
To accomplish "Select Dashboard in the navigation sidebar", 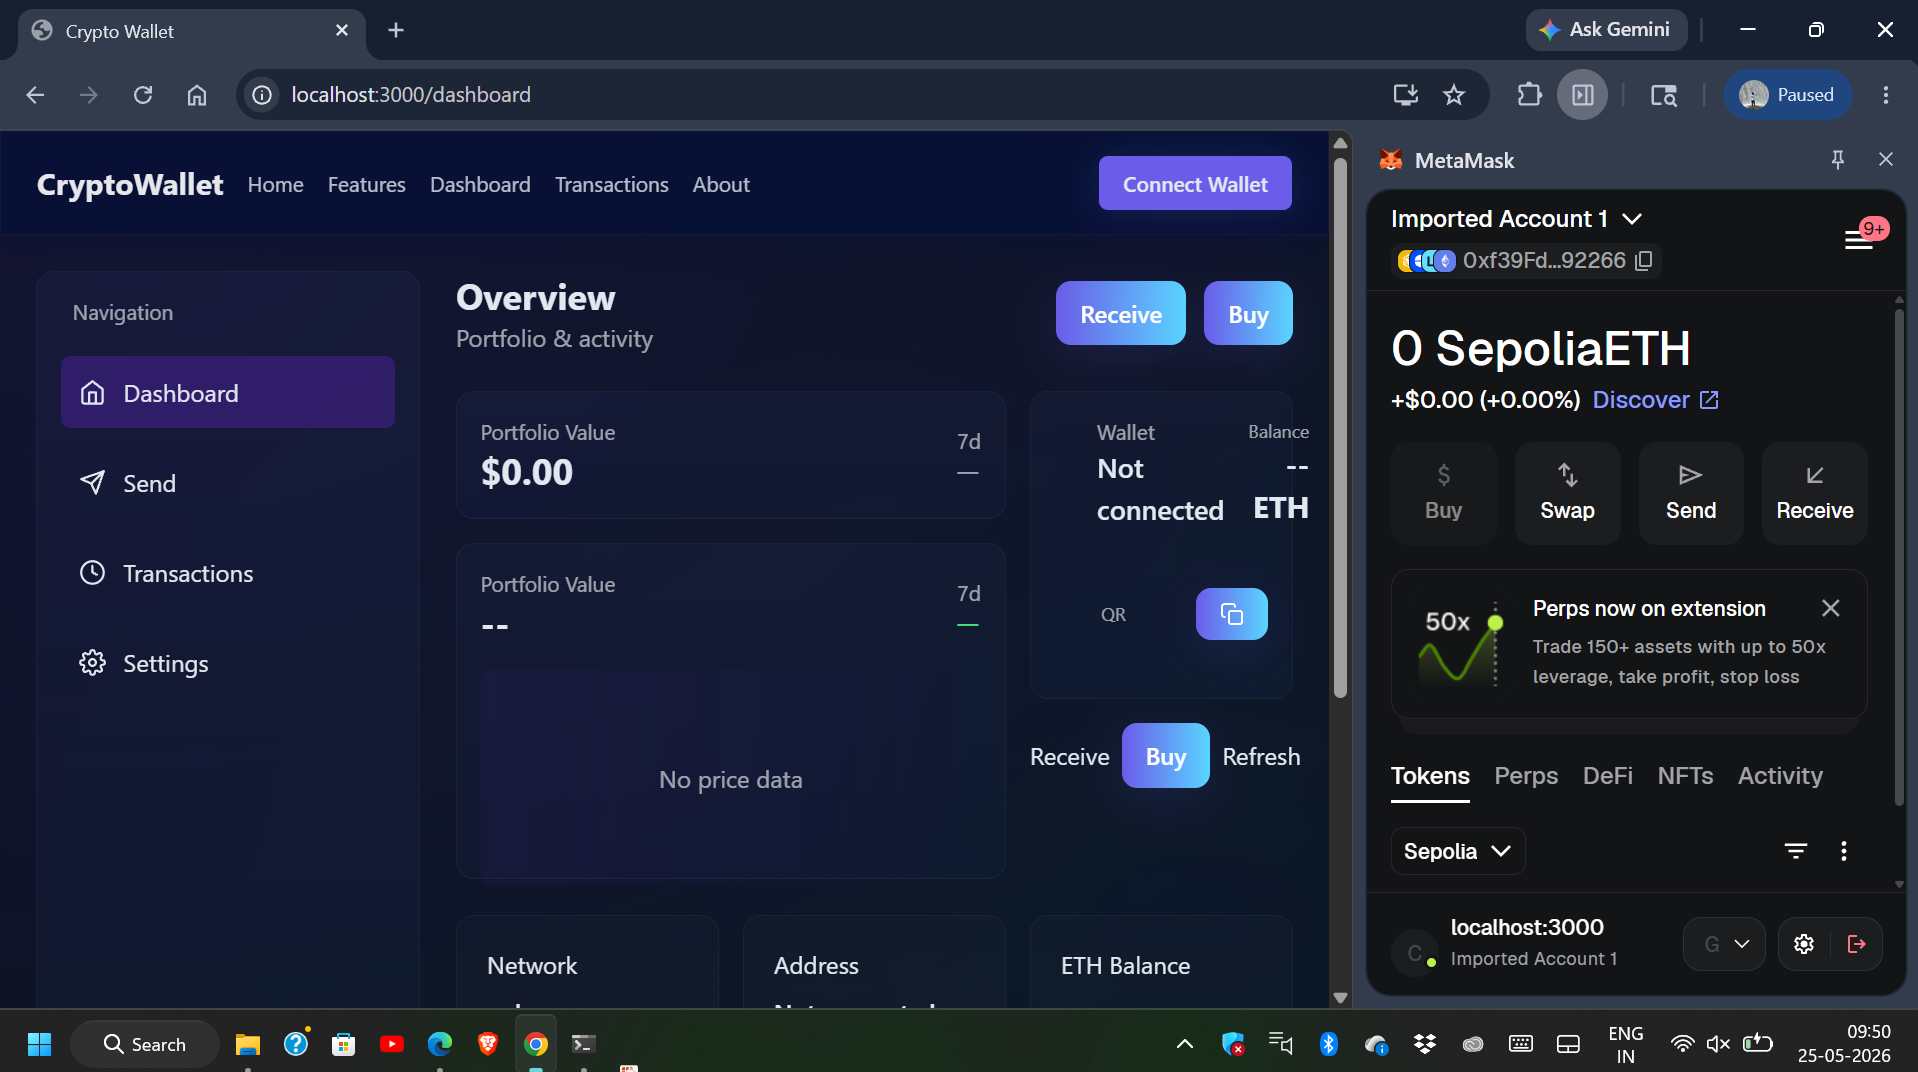I will click(228, 393).
